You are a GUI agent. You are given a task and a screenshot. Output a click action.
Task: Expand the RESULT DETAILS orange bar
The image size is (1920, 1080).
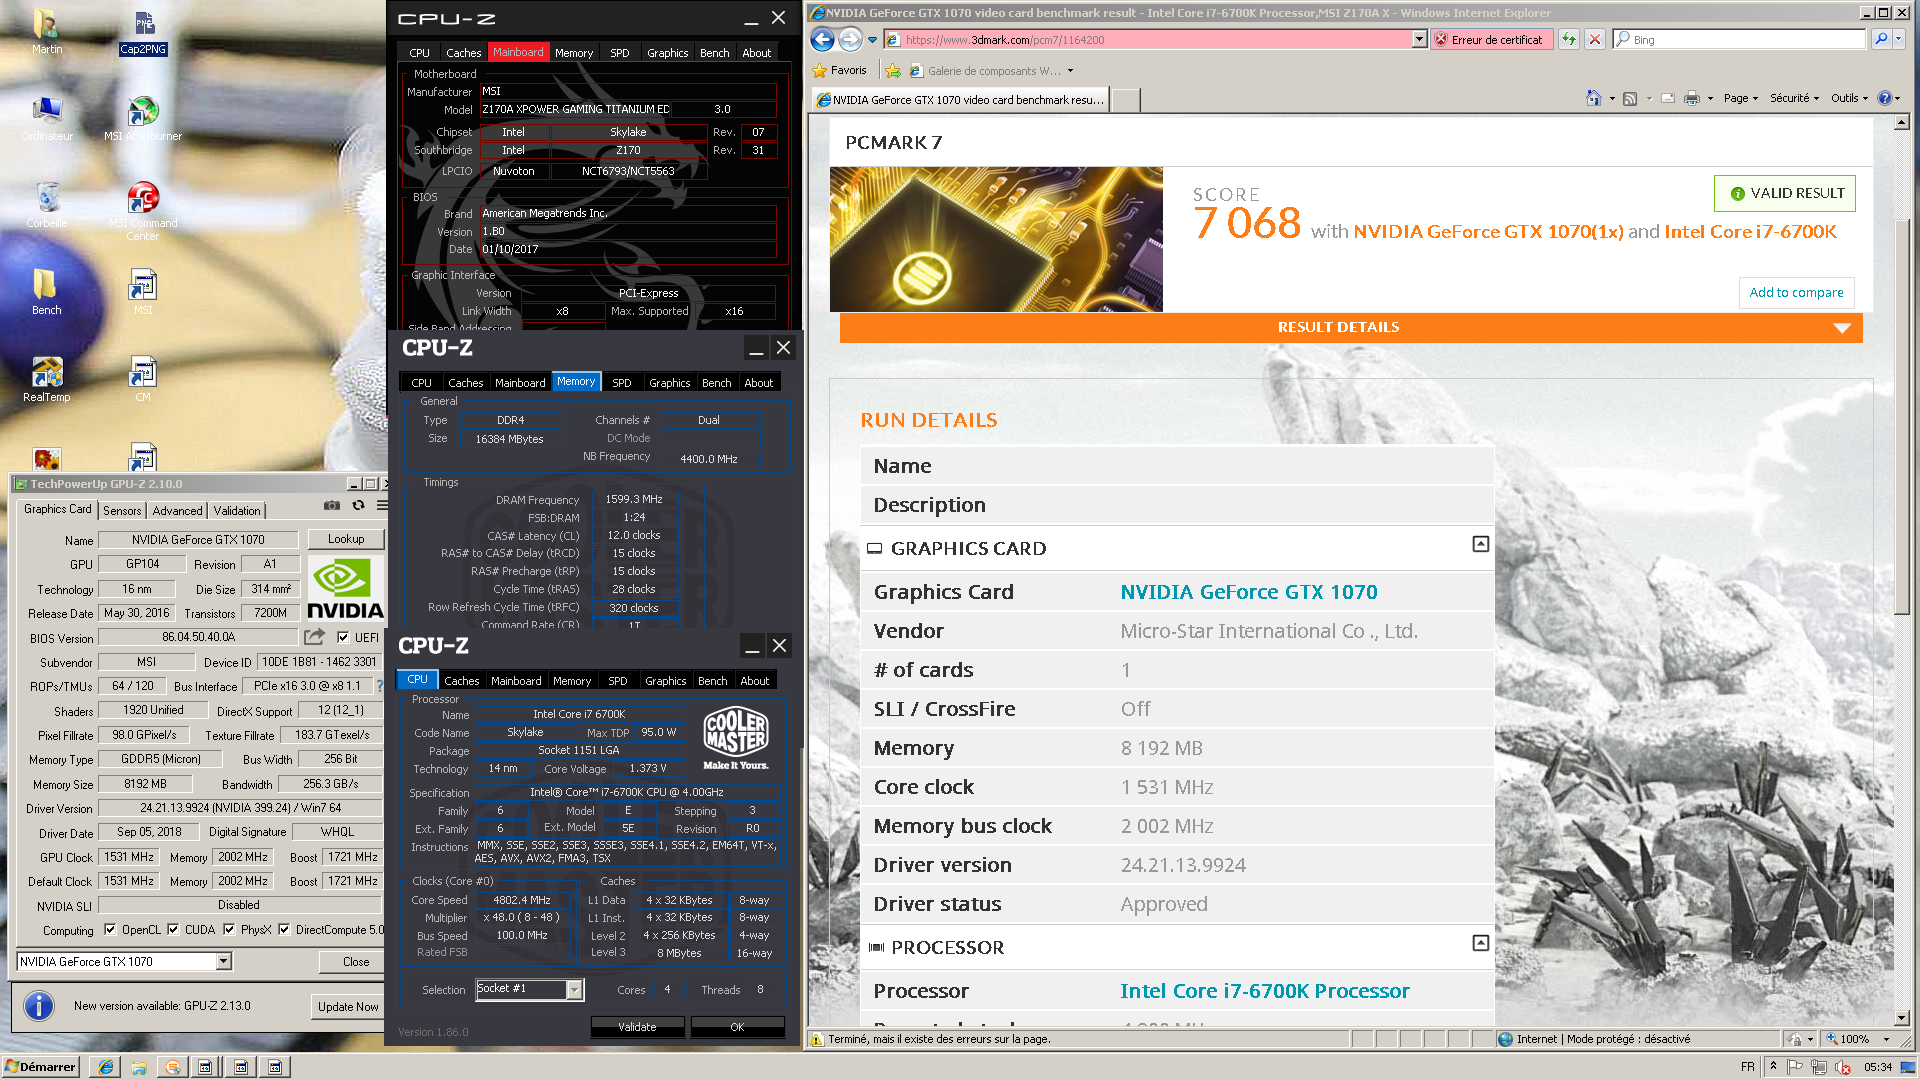point(1351,327)
